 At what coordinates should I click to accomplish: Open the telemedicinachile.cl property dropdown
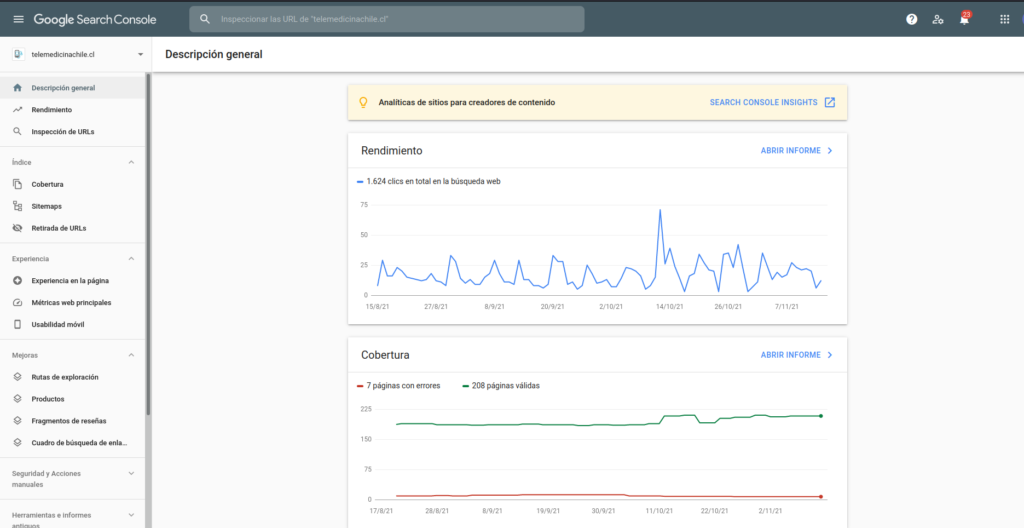[x=140, y=55]
